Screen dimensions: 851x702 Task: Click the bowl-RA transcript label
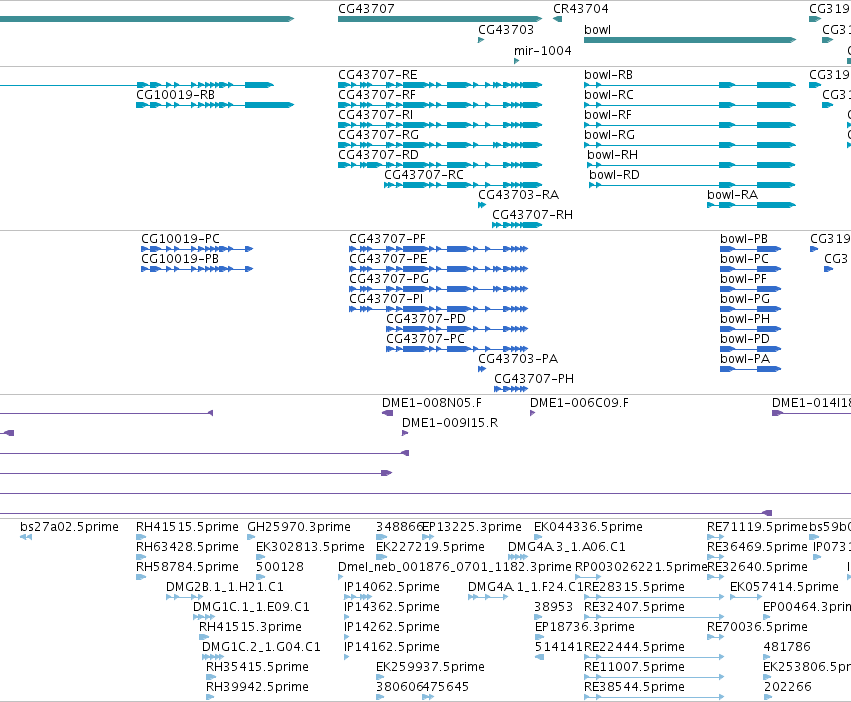pos(732,195)
